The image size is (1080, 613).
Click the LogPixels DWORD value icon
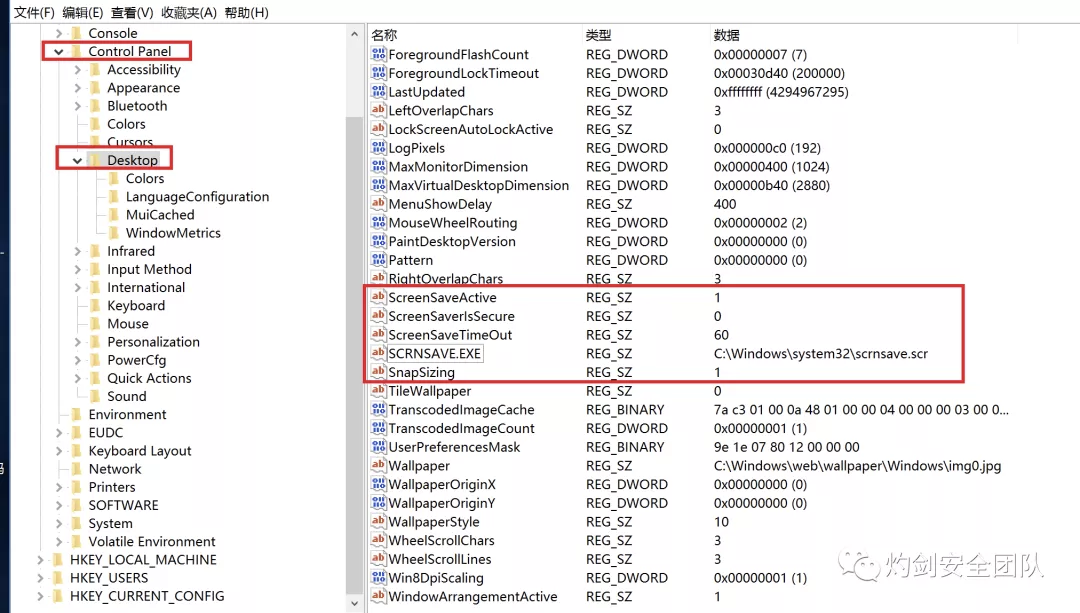click(378, 147)
